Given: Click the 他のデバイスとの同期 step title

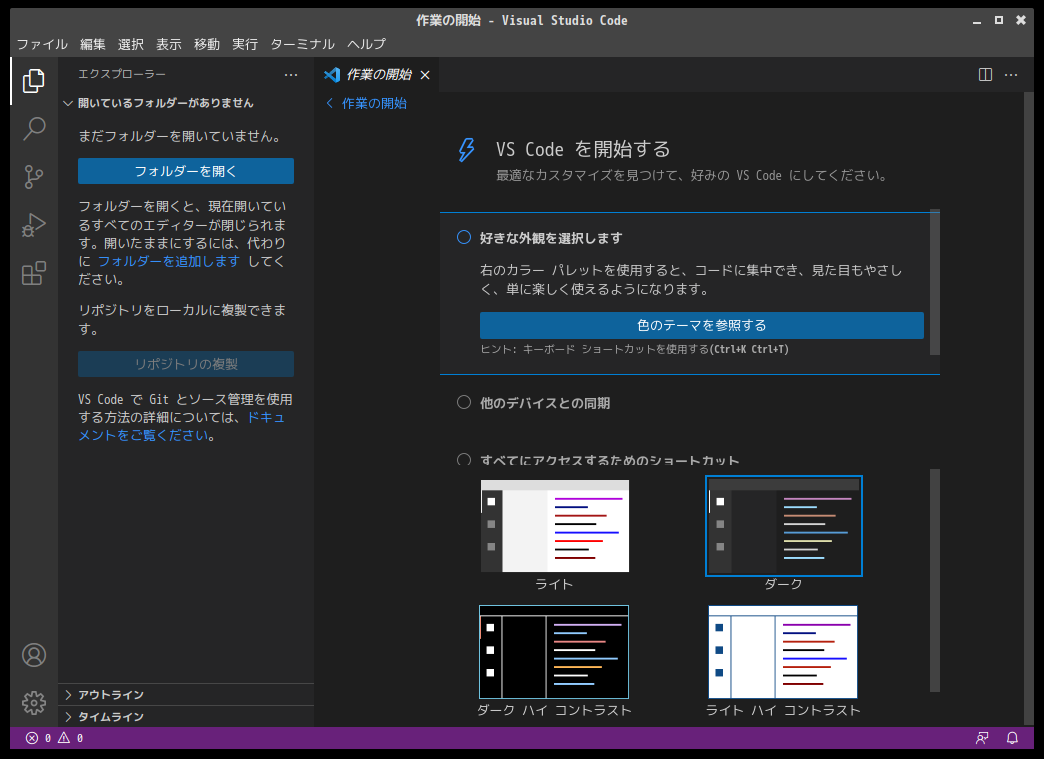Looking at the screenshot, I should [x=545, y=403].
